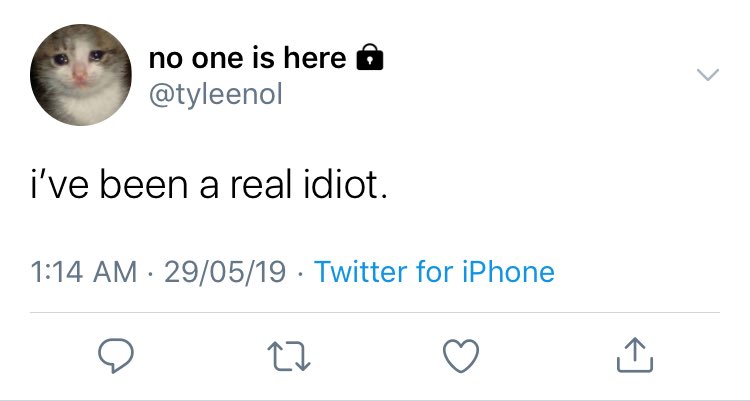750x401 pixels.
Task: Expand the tweet options chevron
Action: point(707,75)
